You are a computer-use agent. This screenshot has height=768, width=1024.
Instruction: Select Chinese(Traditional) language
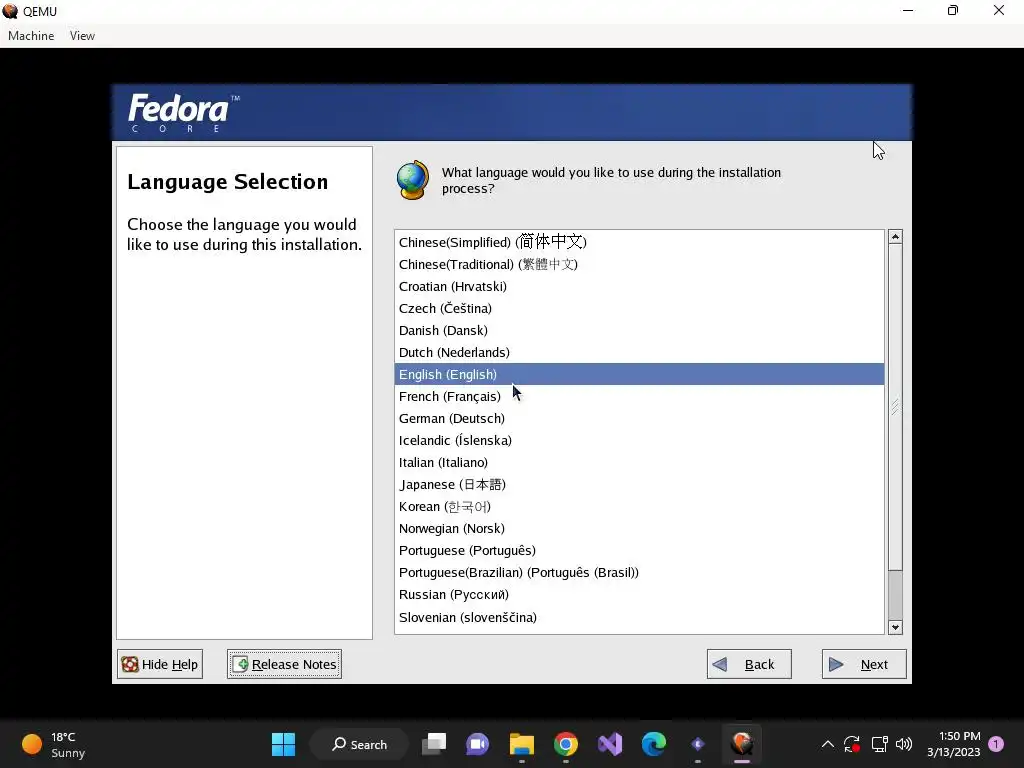pyautogui.click(x=639, y=264)
